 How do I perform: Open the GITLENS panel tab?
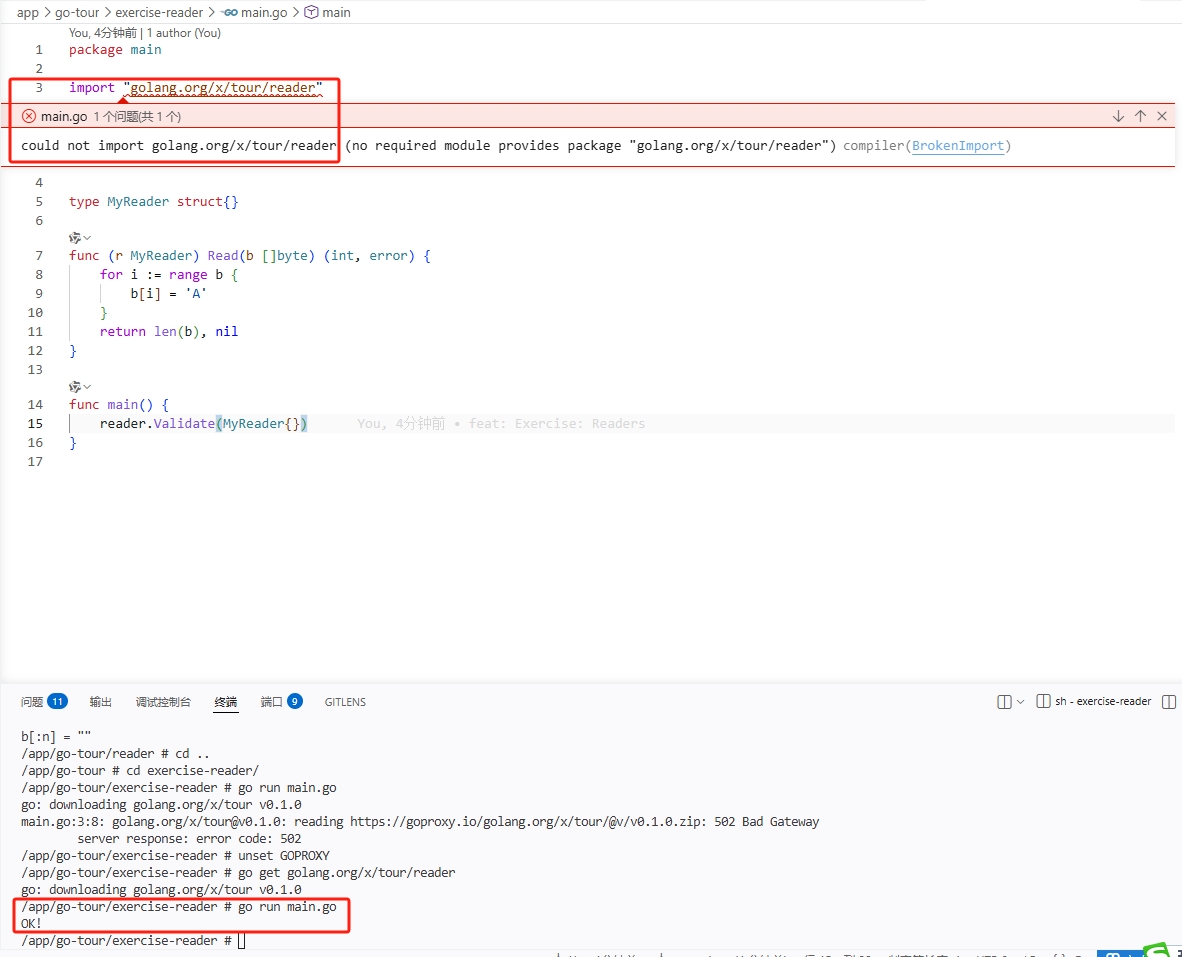point(345,702)
